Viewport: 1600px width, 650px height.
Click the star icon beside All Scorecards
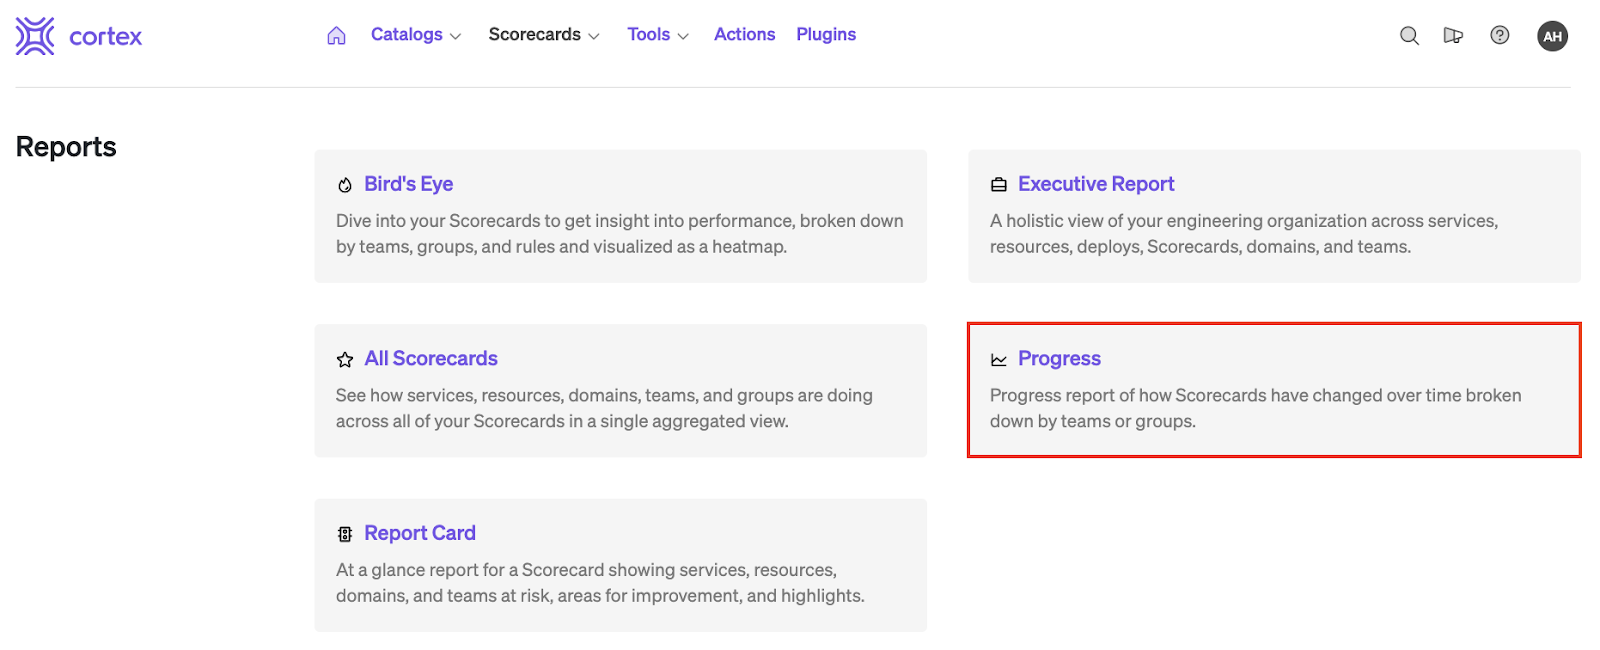345,360
